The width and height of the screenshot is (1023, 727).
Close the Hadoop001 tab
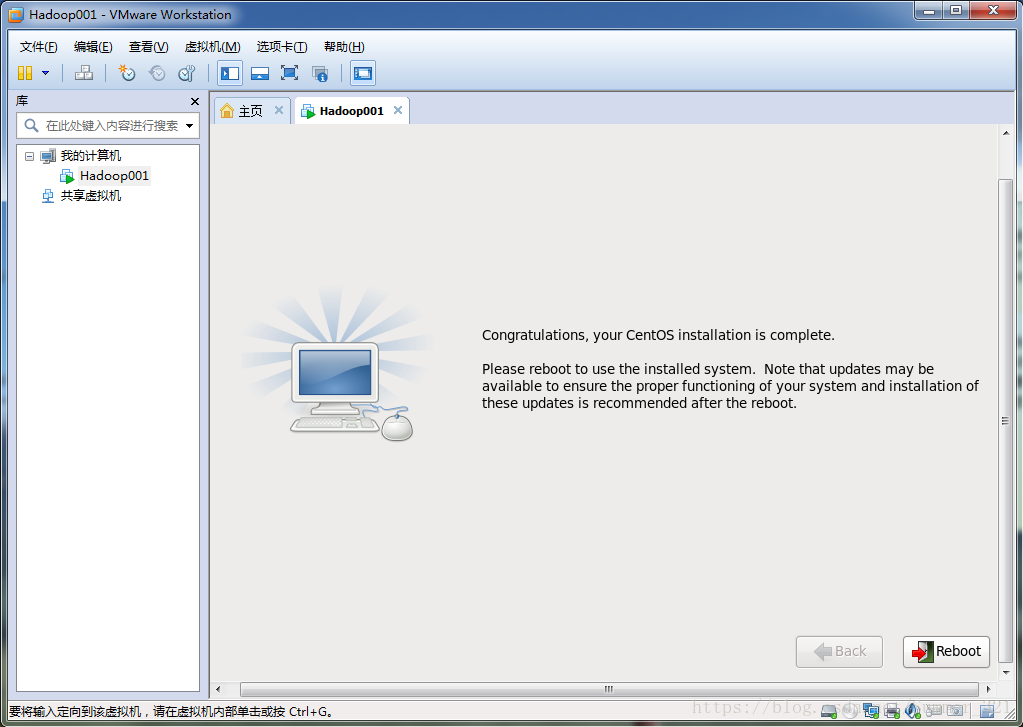tap(397, 110)
